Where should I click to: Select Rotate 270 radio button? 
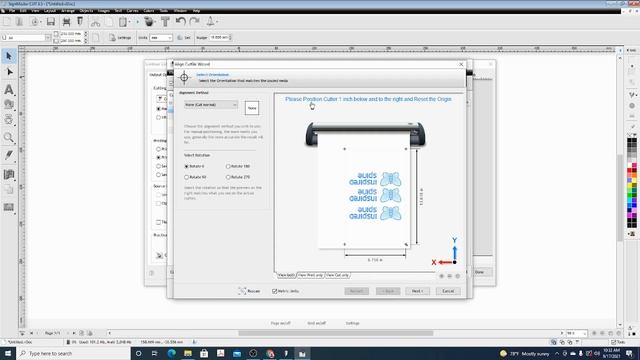coord(228,177)
